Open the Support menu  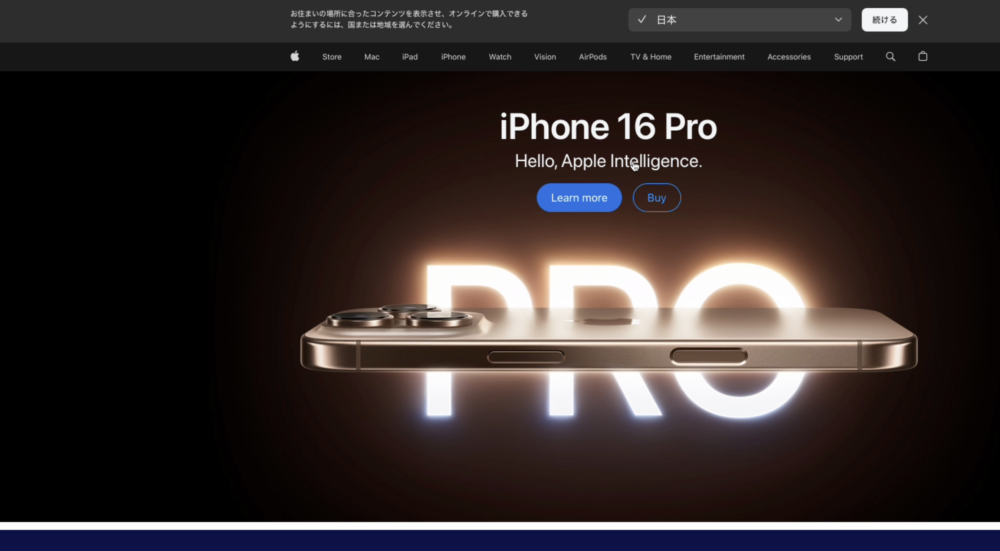tap(848, 57)
